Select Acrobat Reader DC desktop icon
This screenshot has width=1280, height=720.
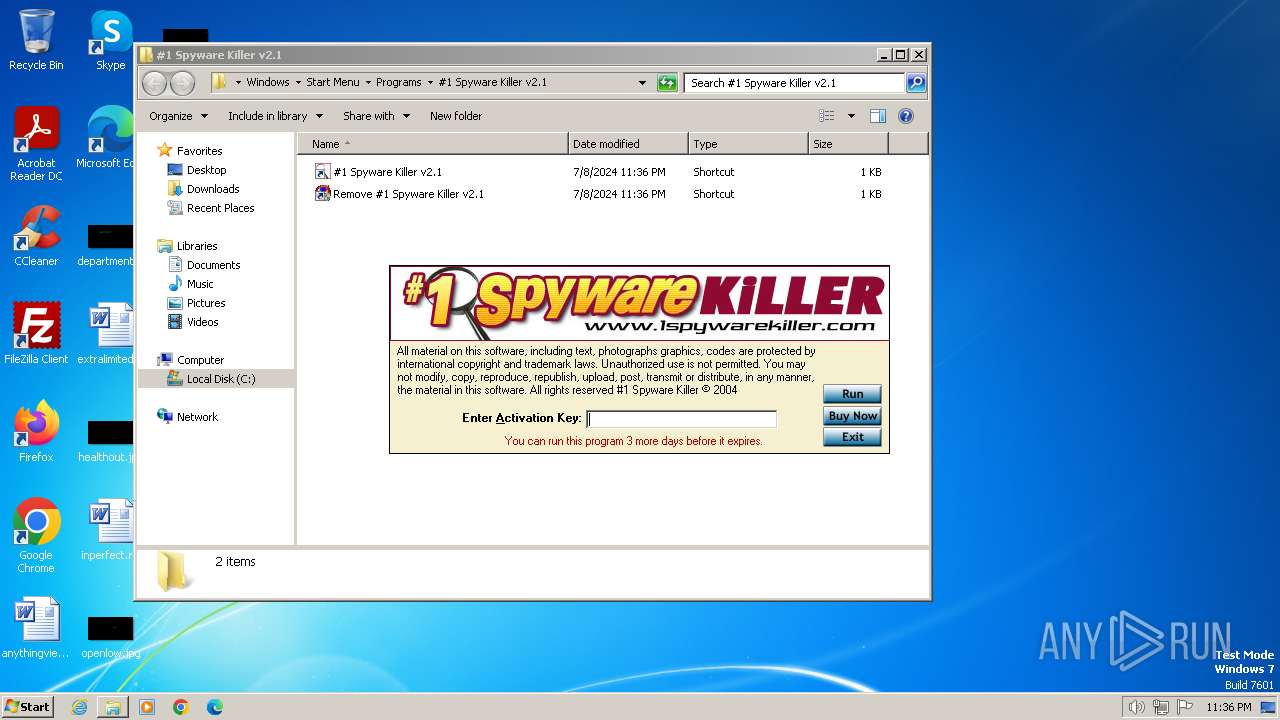click(36, 145)
